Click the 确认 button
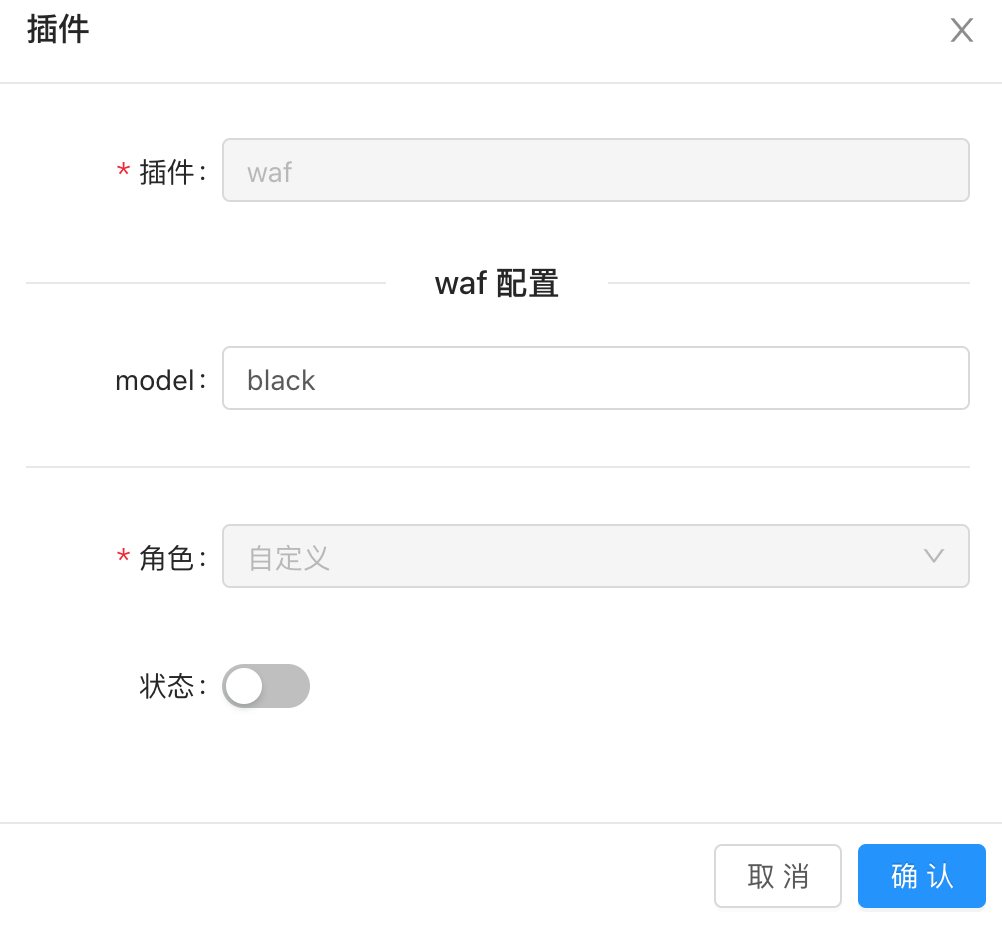Screen dimensions: 1002x926 pos(921,876)
